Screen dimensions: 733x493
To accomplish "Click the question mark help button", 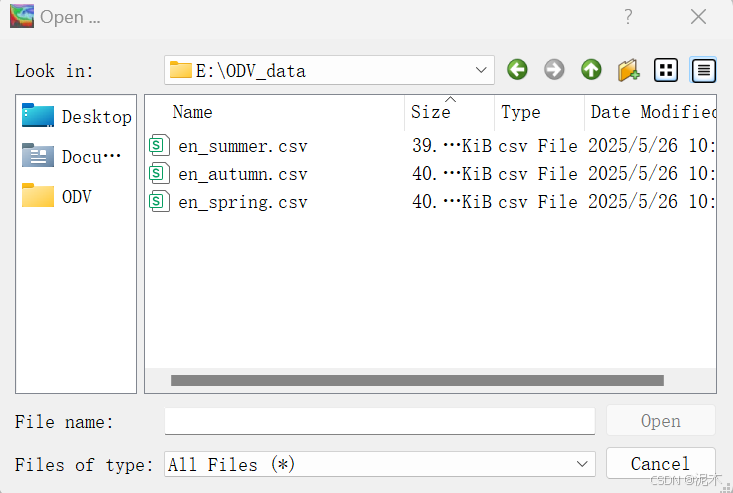I will (x=628, y=17).
